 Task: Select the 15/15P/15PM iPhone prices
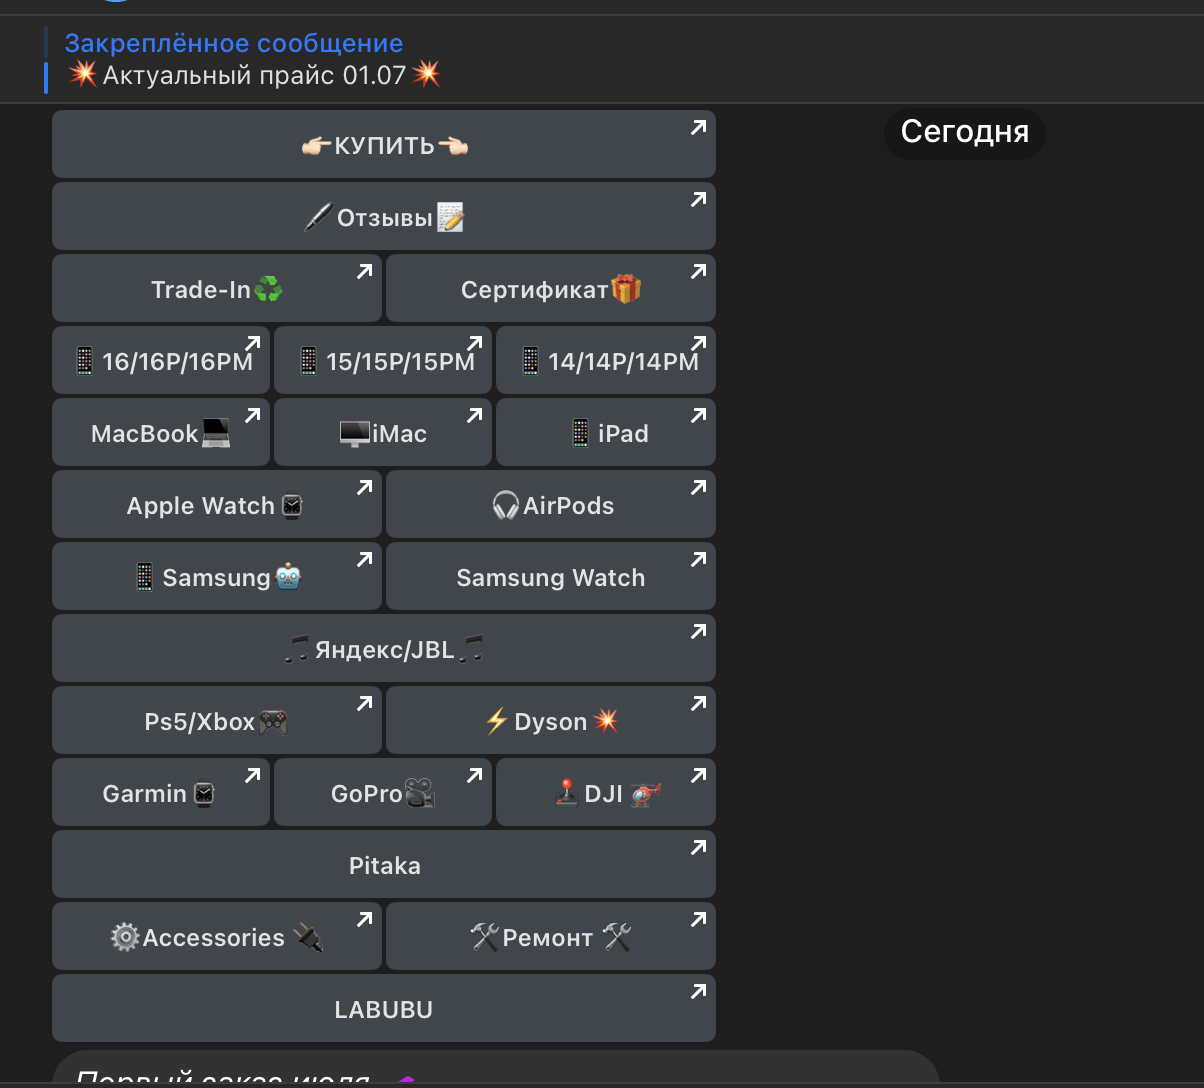(383, 361)
